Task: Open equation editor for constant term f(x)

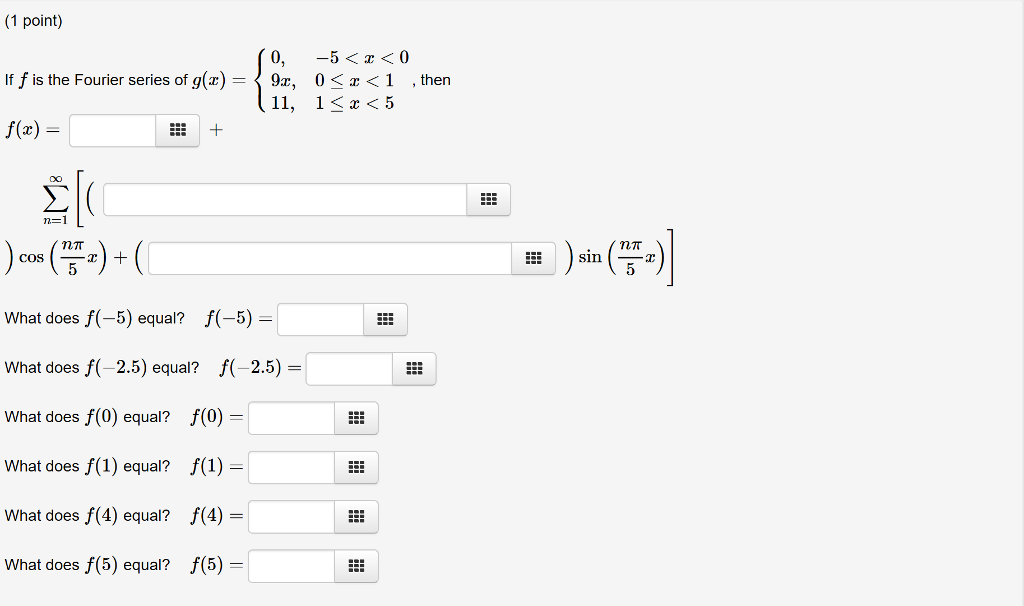Action: [178, 130]
